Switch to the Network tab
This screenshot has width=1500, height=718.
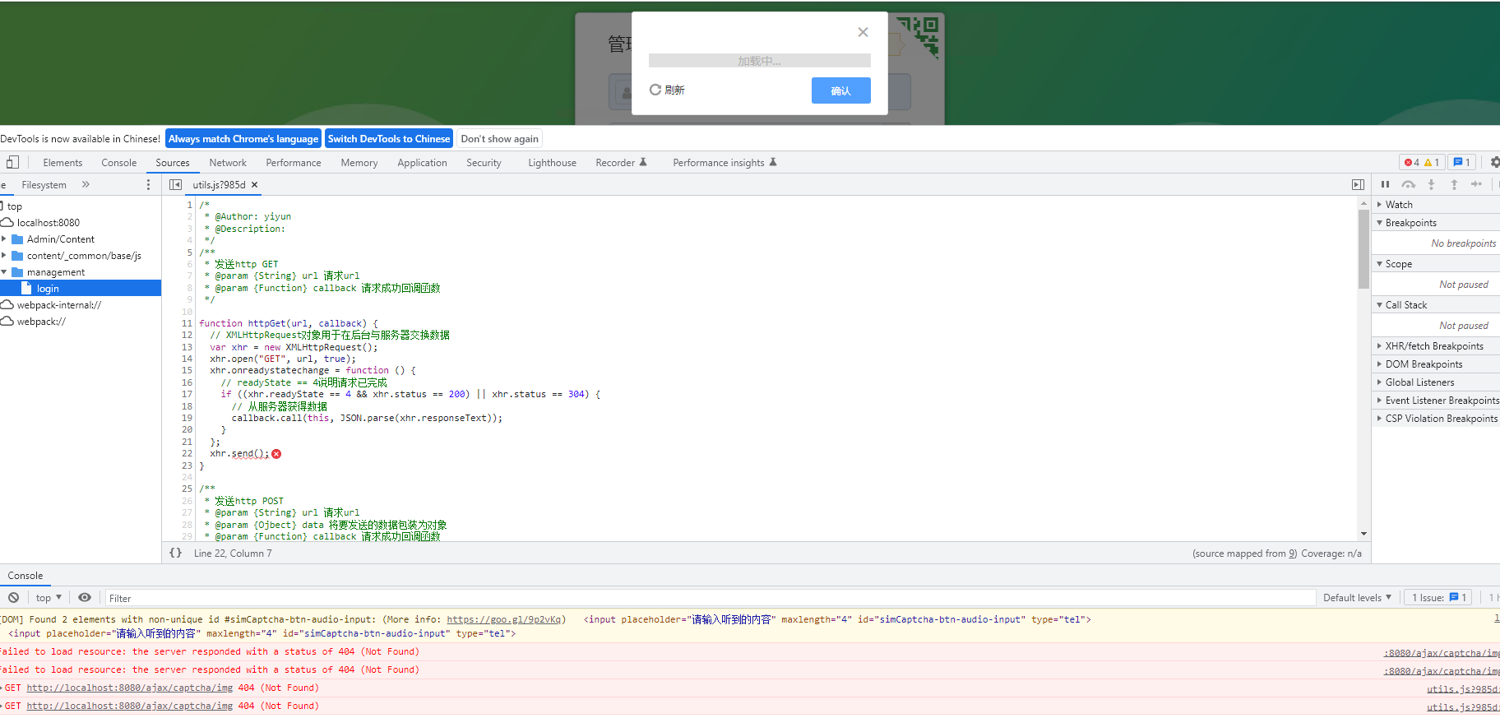point(227,163)
